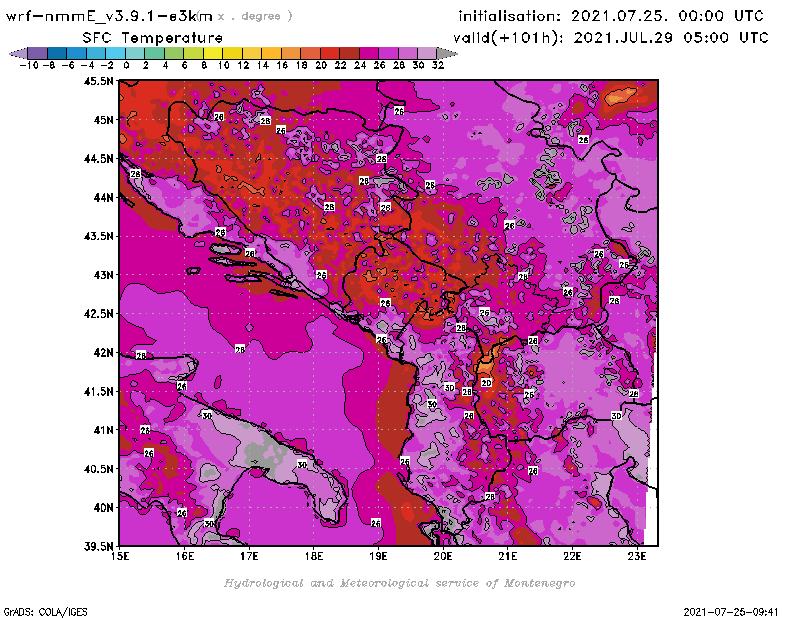This screenshot has height=618, width=800.
Task: Pick the legend color between 22 and 24
Action: click(x=349, y=53)
